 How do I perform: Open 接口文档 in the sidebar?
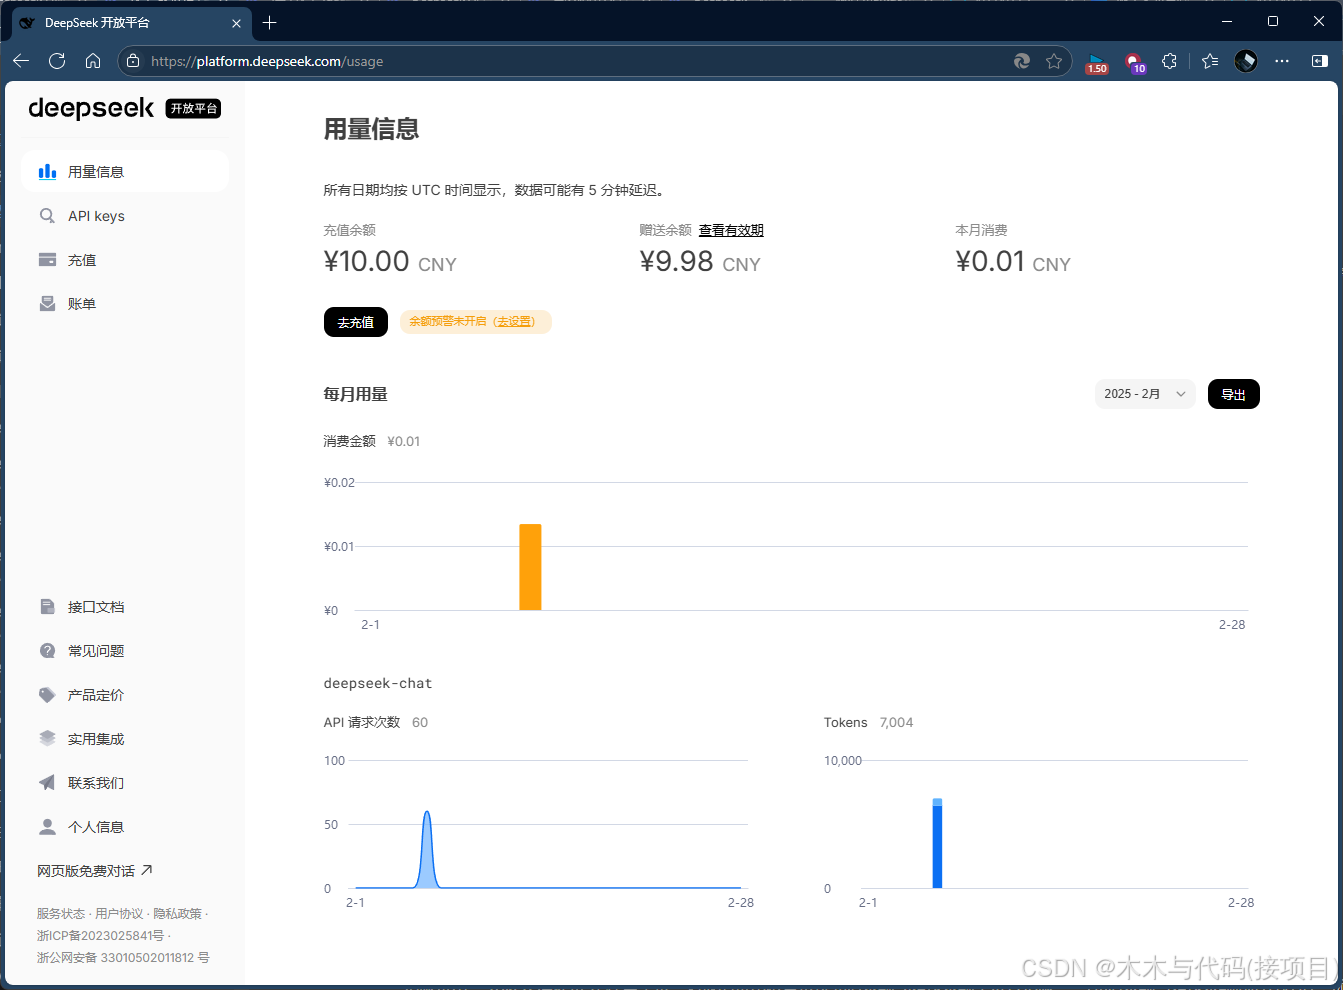click(124, 607)
